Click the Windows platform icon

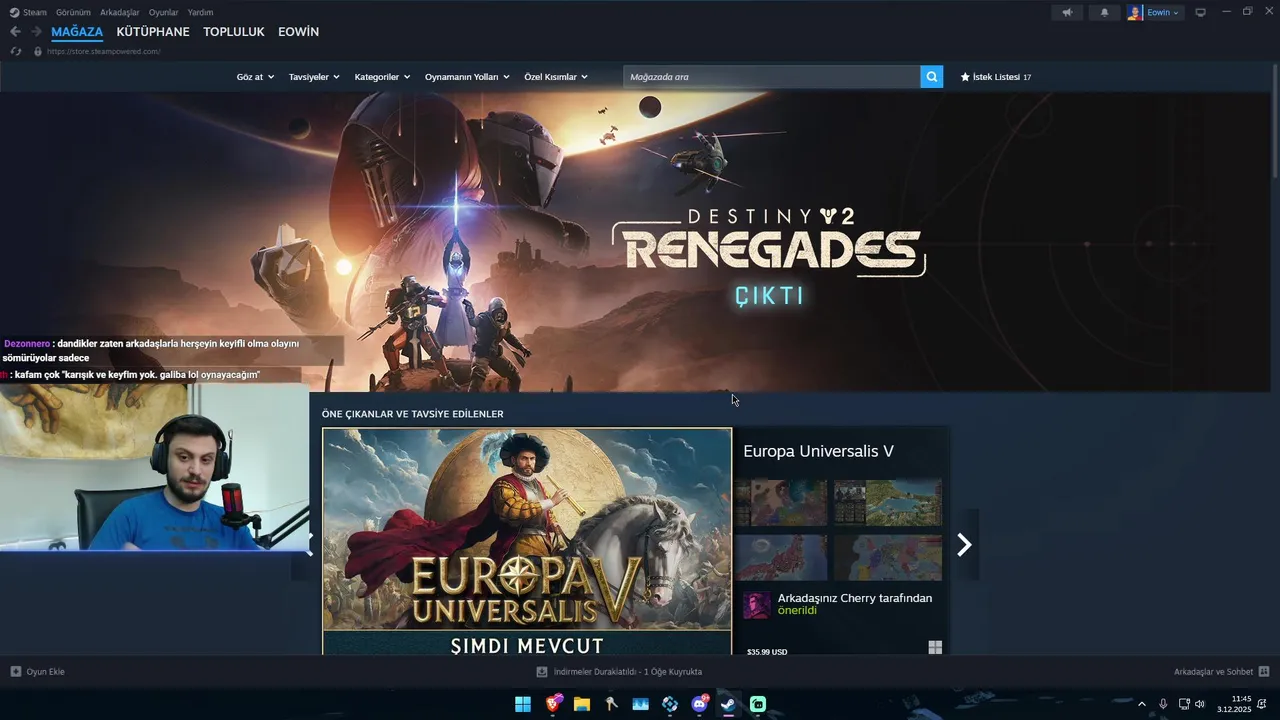[x=935, y=648]
